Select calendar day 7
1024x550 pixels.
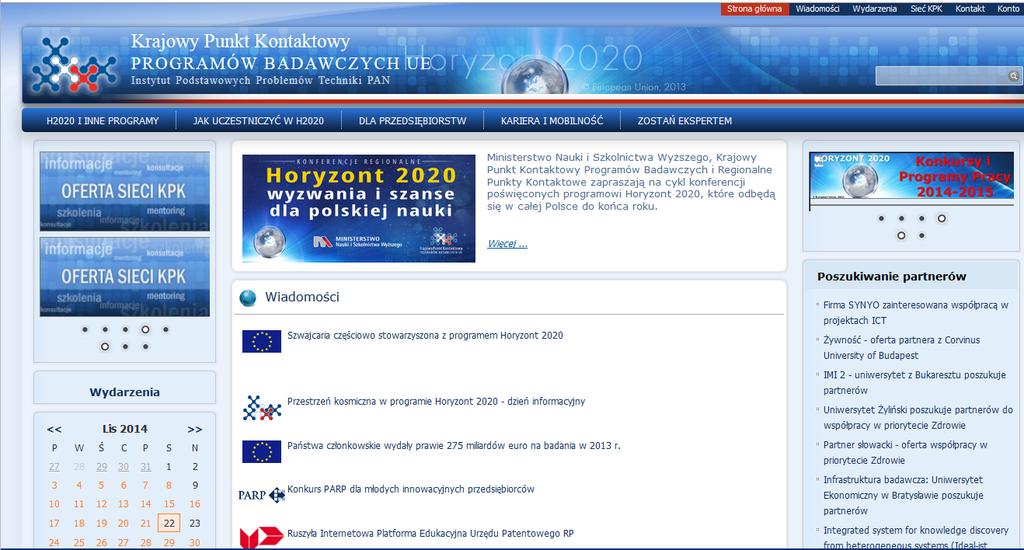click(145, 485)
